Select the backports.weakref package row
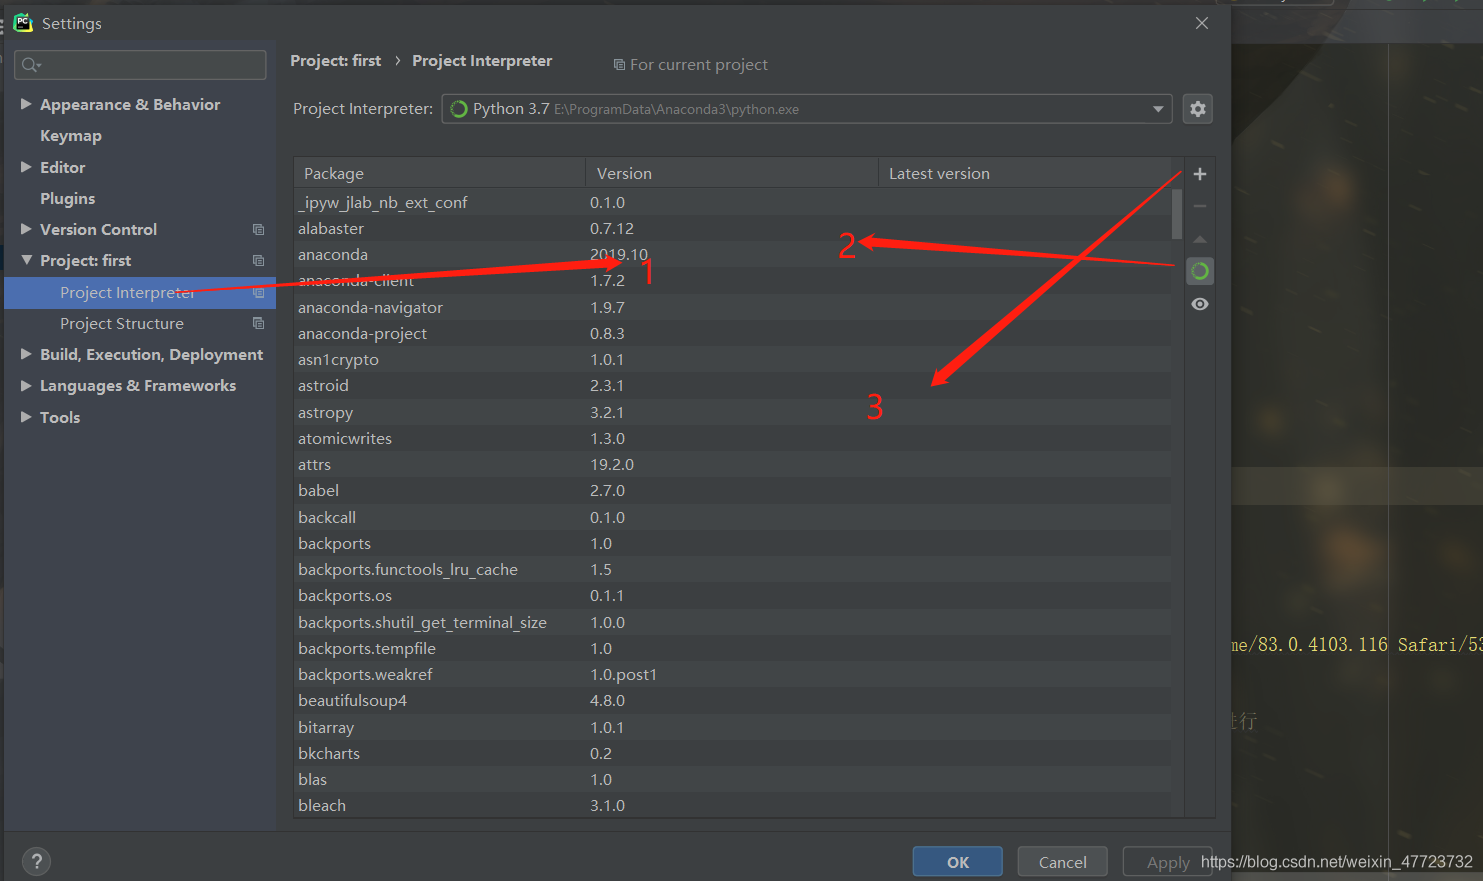Viewport: 1483px width, 881px height. [x=733, y=674]
